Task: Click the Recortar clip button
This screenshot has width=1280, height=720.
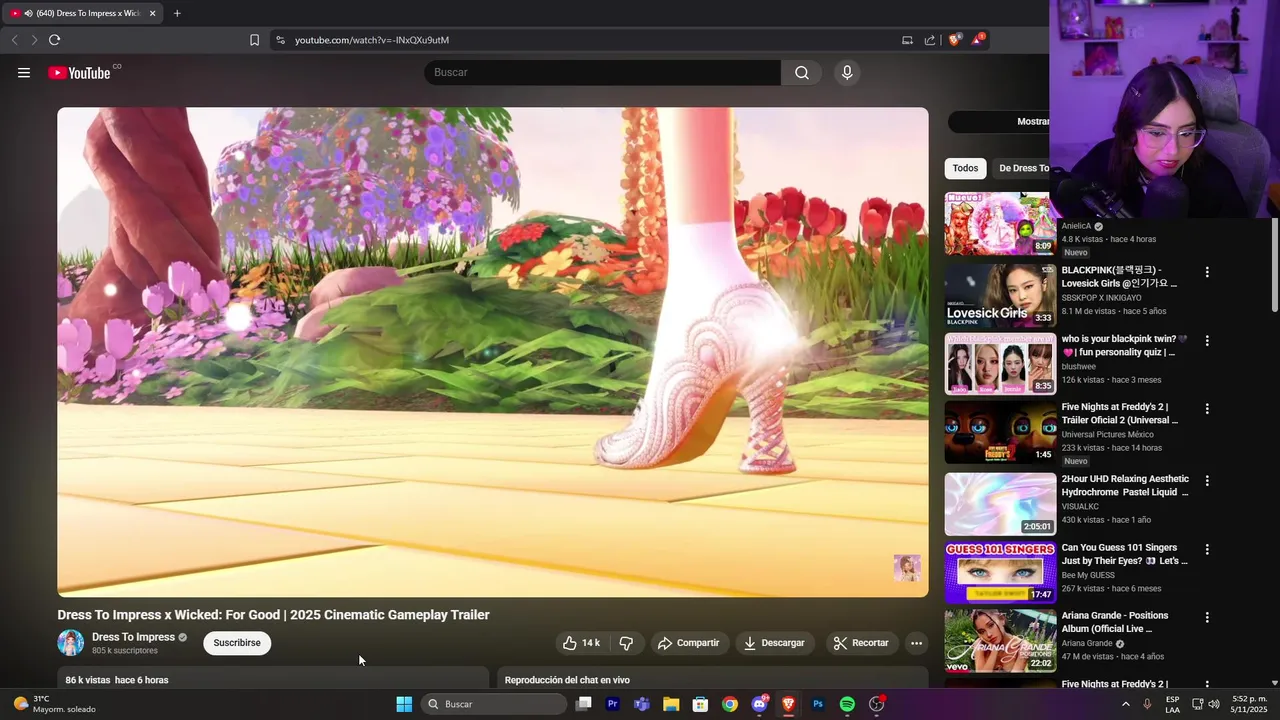Action: click(861, 643)
